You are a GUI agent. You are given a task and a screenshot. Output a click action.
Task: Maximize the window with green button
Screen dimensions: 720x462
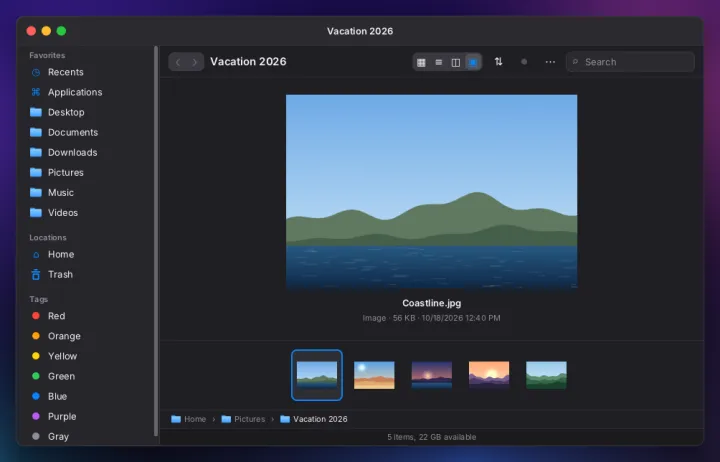62,31
